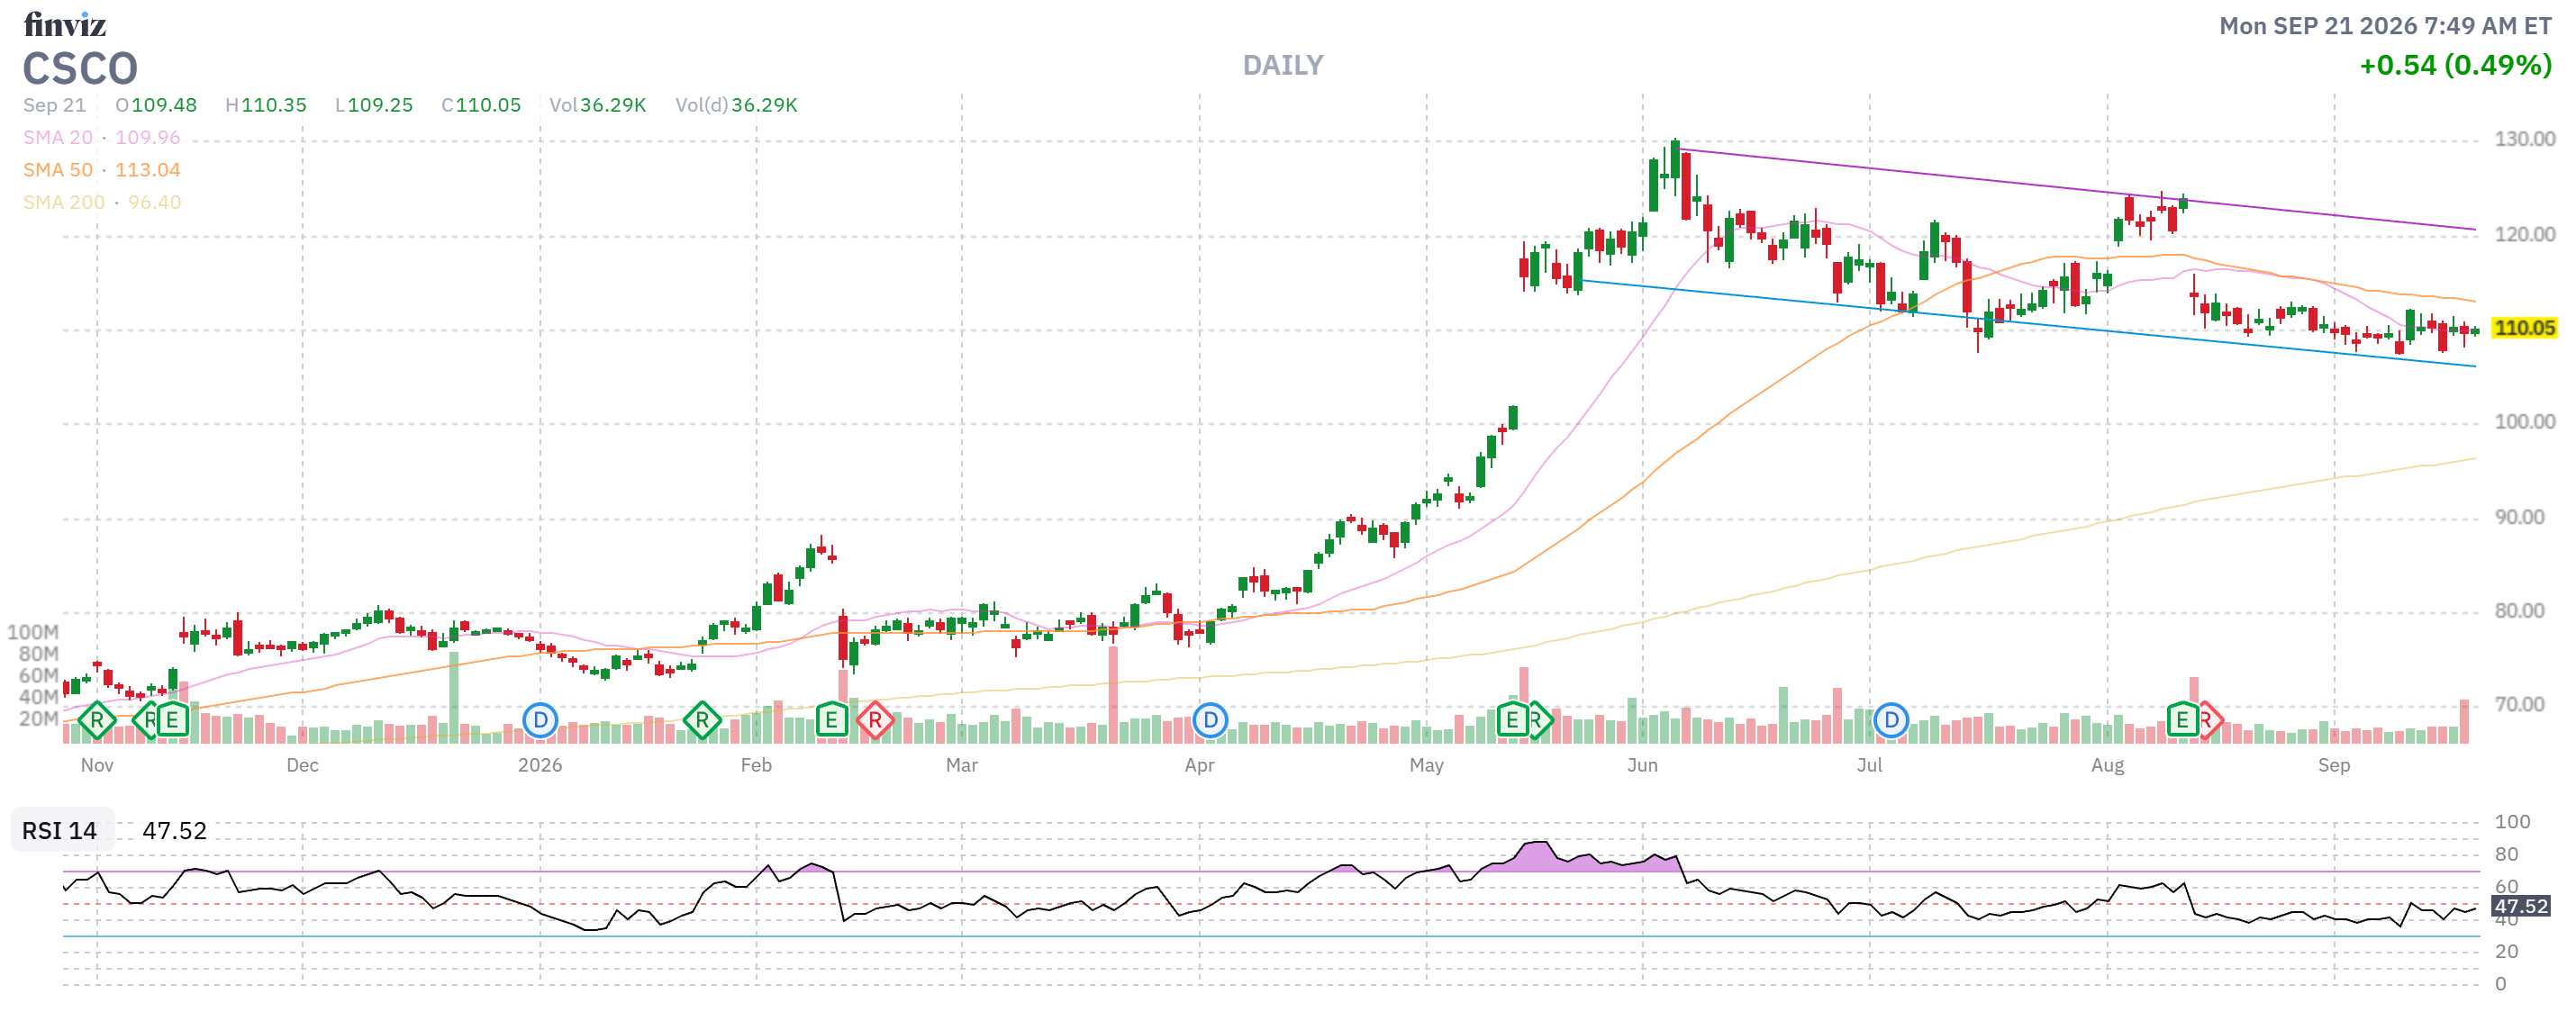Select the Dec label on the time axis
This screenshot has height=1012, width=2576.
point(302,765)
